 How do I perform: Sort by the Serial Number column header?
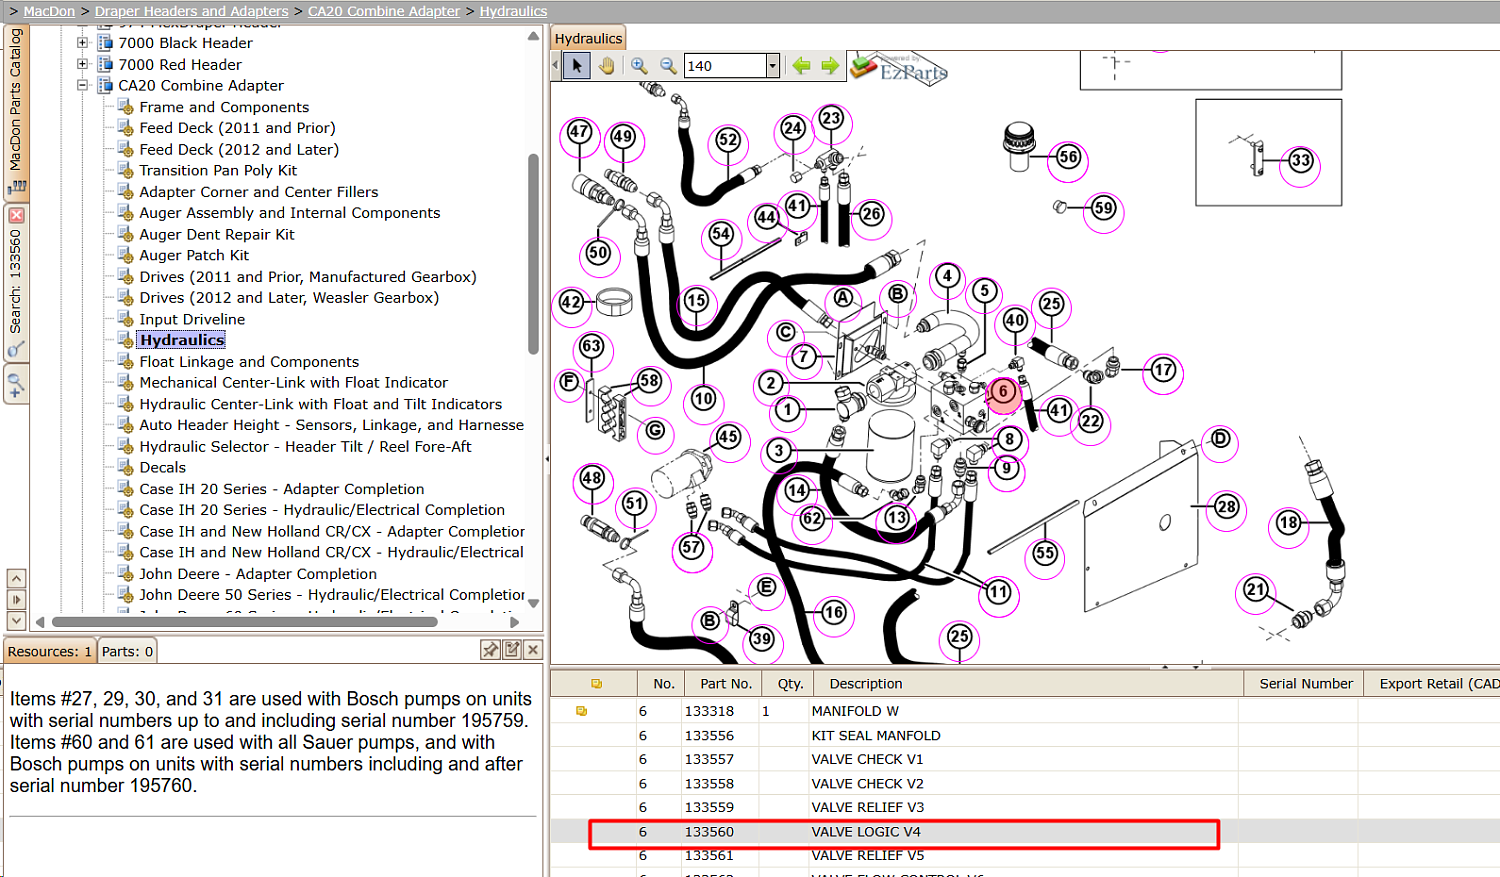tap(1305, 684)
